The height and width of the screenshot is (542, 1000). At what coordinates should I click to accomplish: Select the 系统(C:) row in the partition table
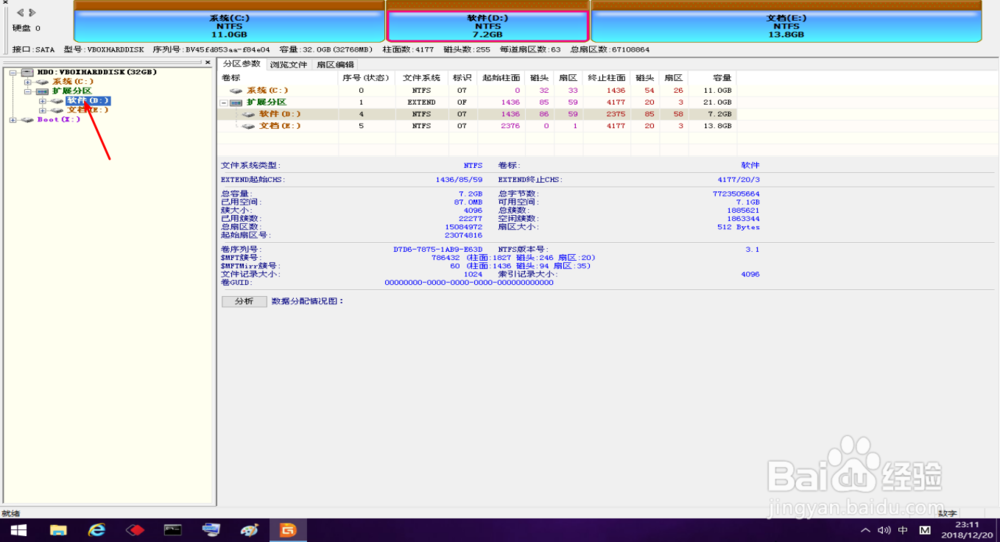(477, 91)
